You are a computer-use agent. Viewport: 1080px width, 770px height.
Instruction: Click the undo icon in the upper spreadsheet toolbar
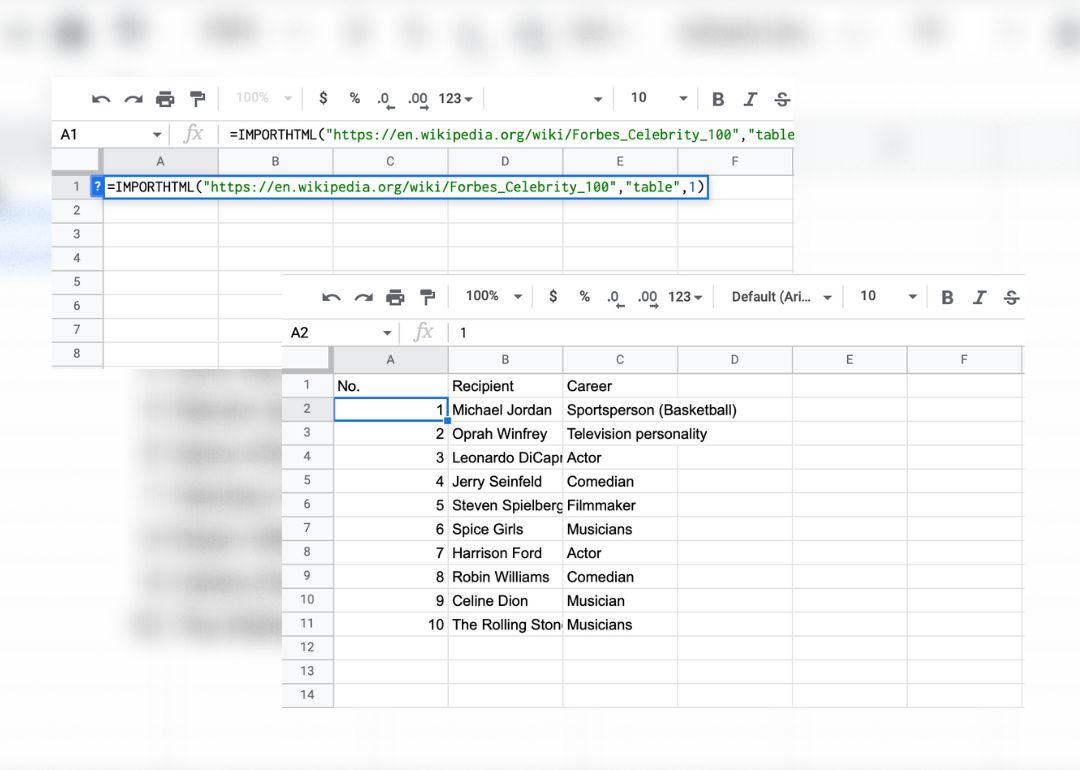101,99
